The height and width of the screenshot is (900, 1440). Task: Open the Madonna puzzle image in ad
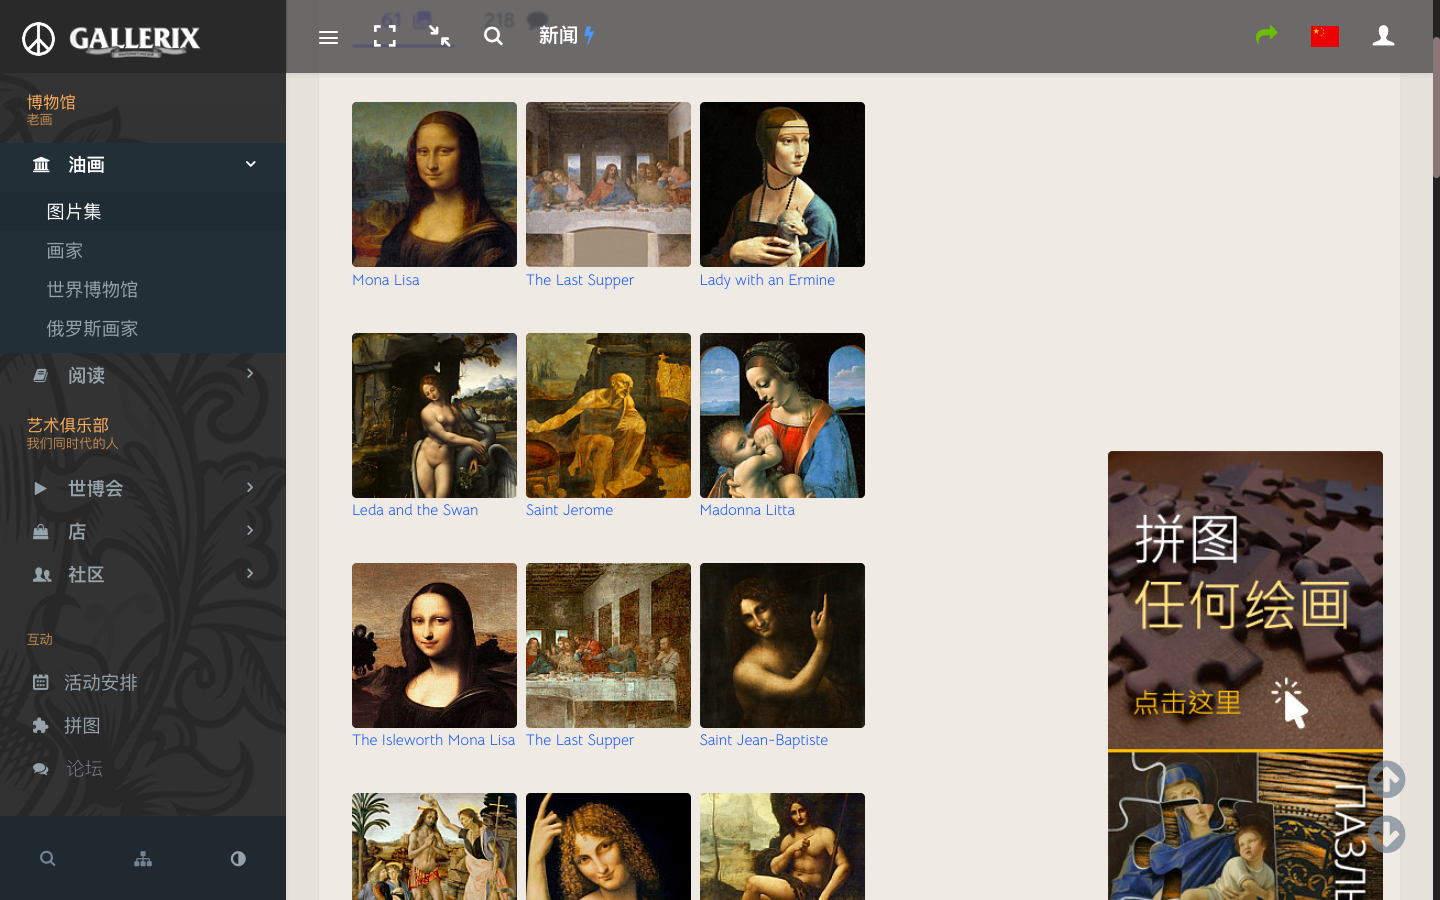tap(1245, 826)
